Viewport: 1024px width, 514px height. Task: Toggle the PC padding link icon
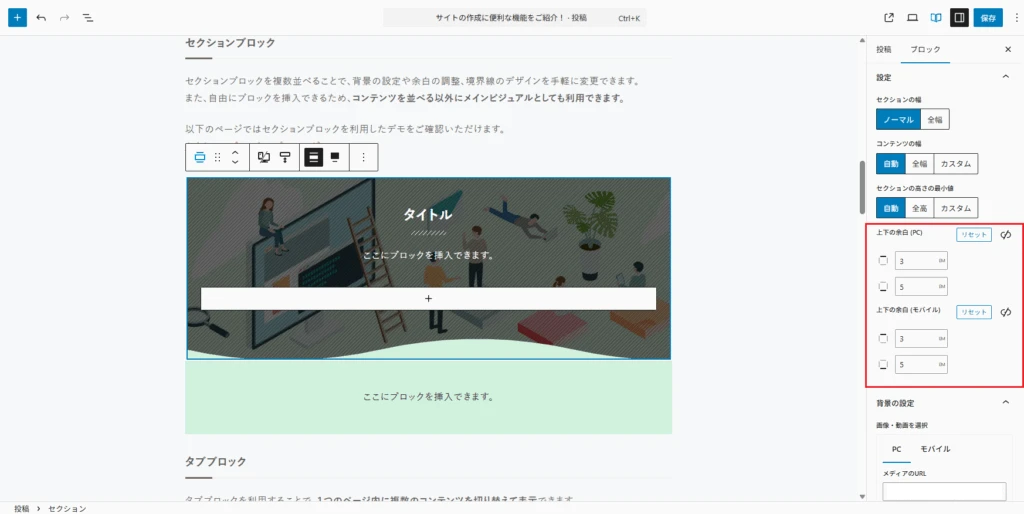tap(1006, 234)
